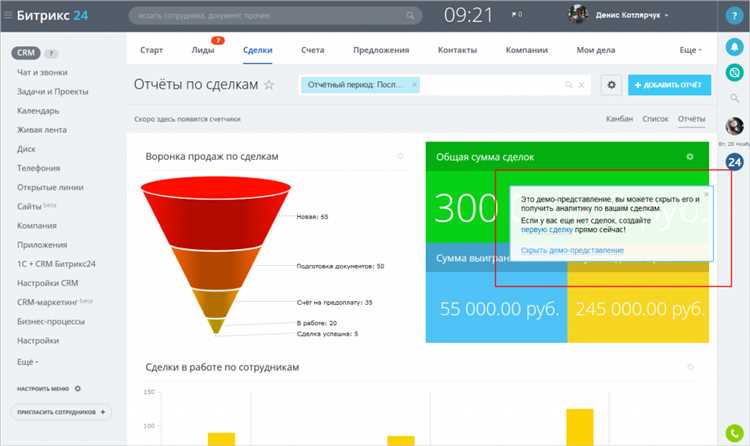Click the star beside Отчёты по сделкам

tap(269, 85)
